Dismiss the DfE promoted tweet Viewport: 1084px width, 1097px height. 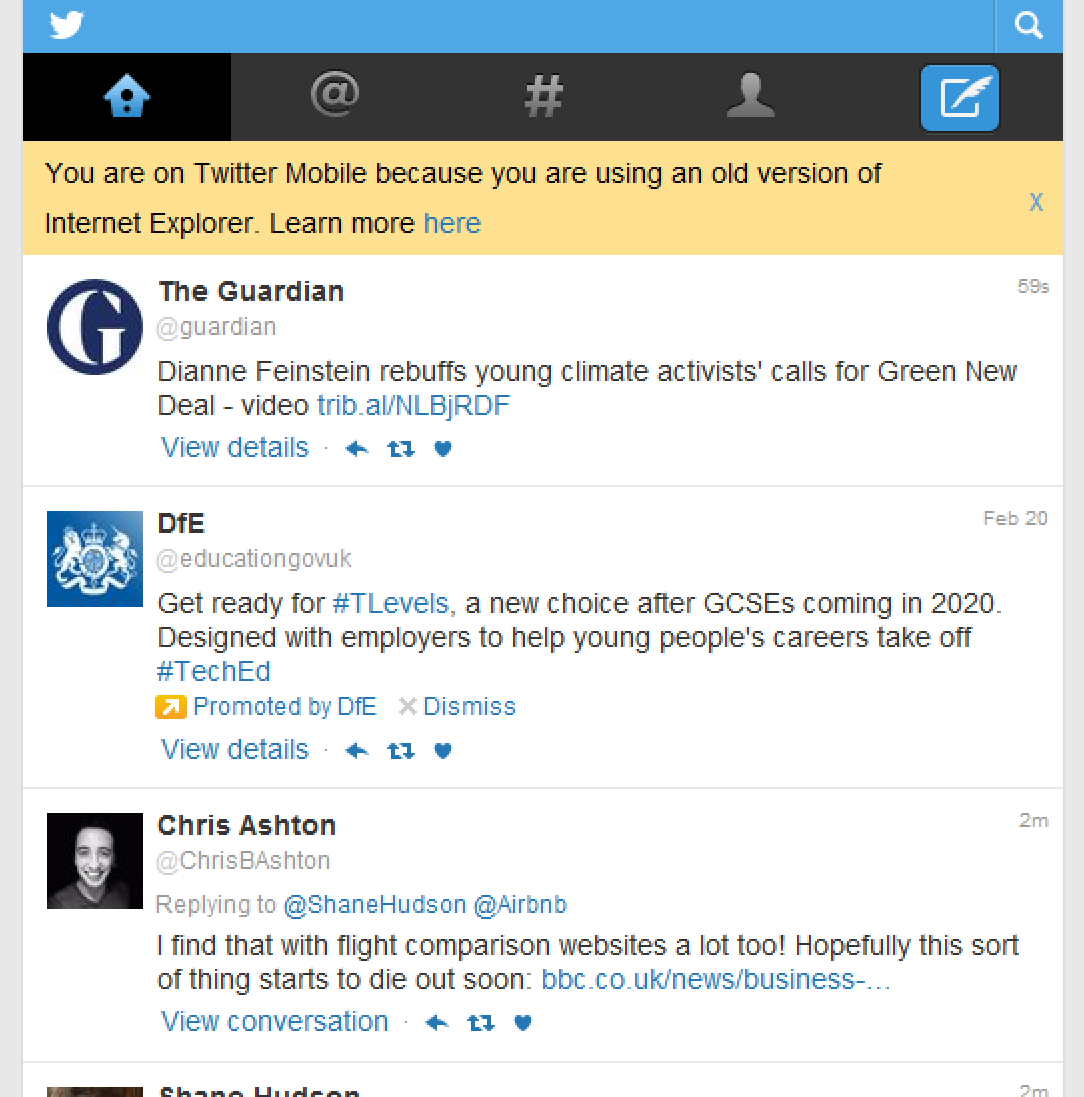point(457,707)
